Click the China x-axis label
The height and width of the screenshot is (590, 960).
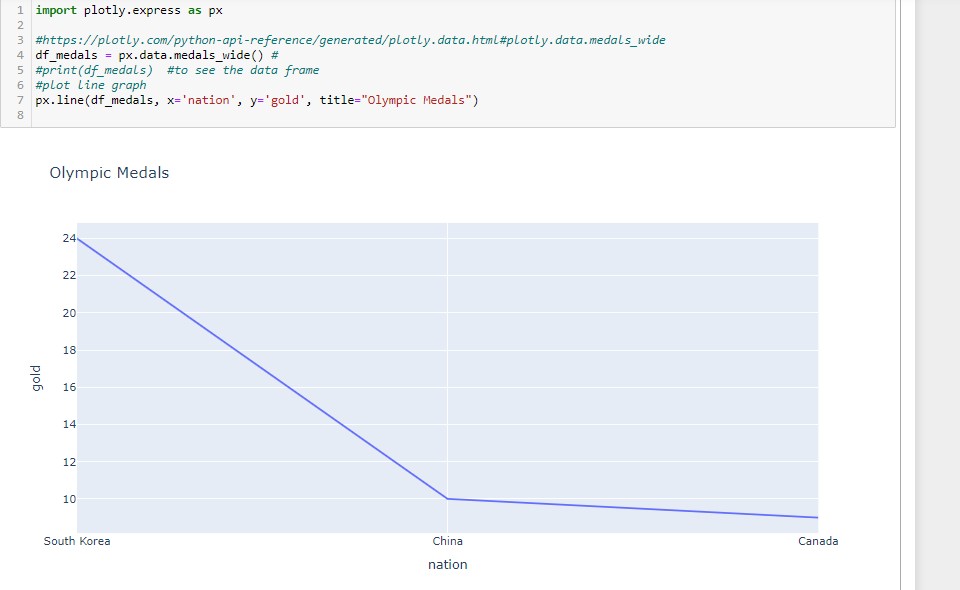tap(447, 541)
